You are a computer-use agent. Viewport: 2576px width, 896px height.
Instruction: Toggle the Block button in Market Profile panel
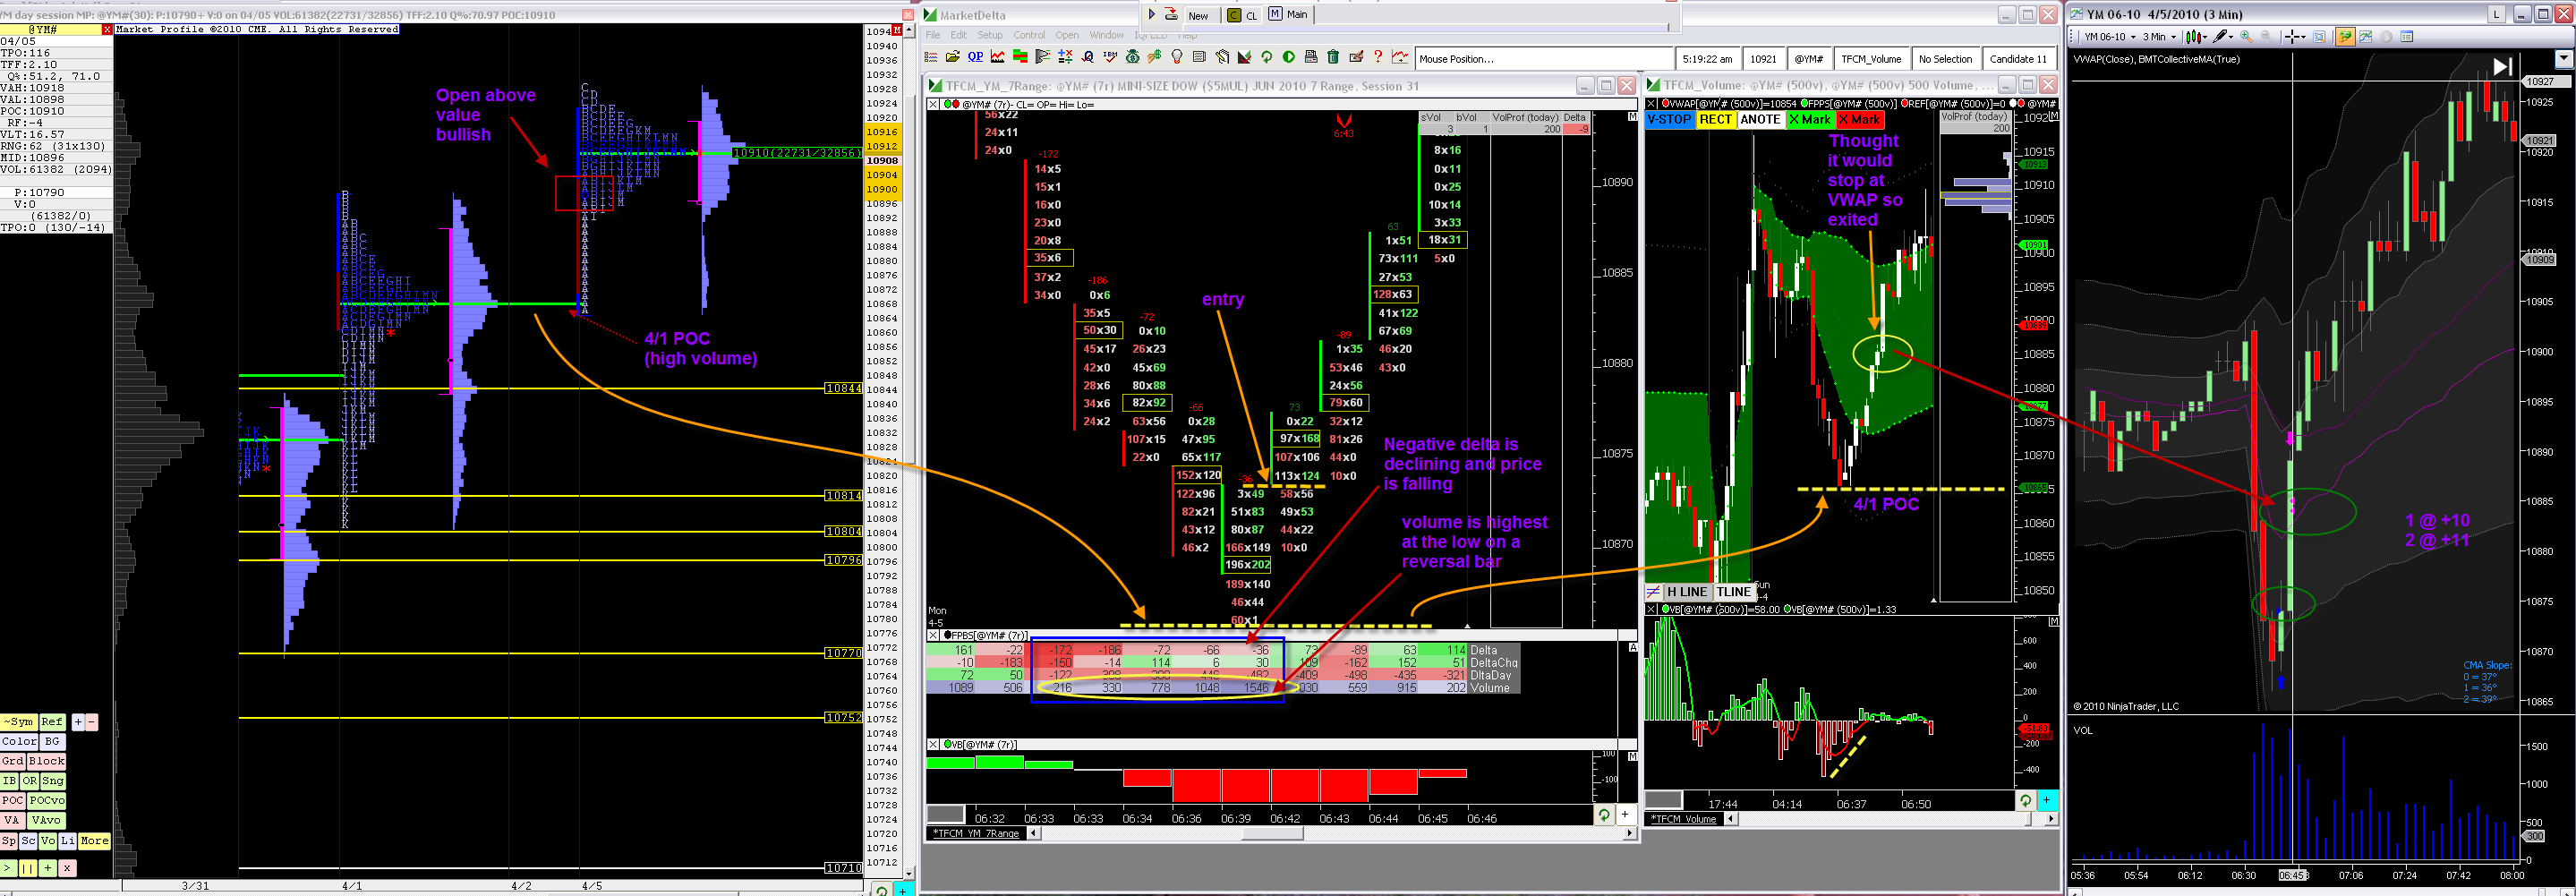(47, 761)
